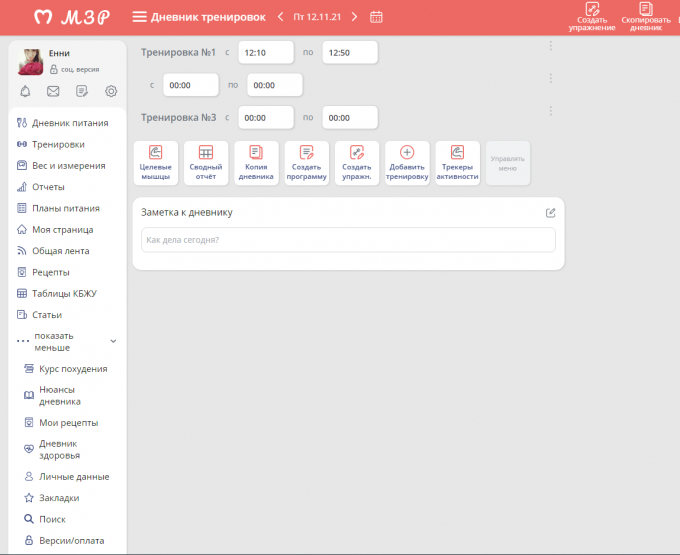Select Рецепты in the sidebar menu
This screenshot has height=555, width=680.
tap(50, 272)
